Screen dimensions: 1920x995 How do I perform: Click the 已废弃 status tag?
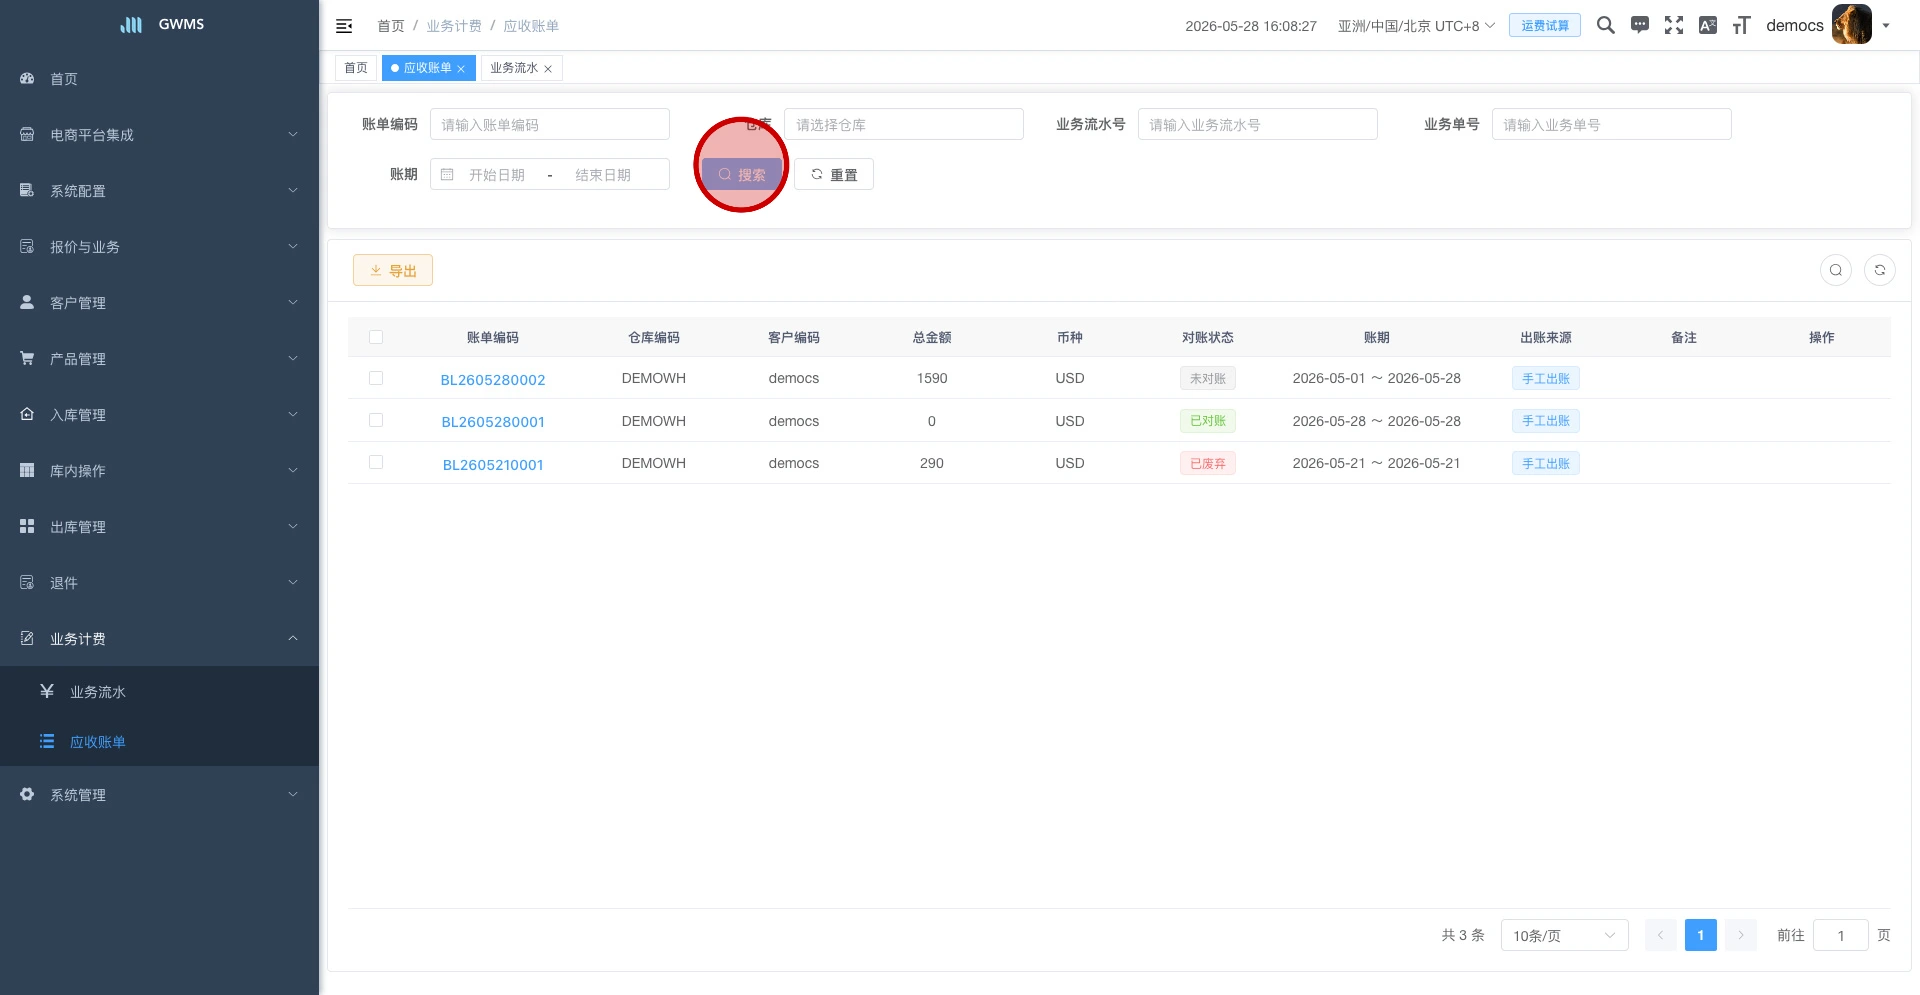1208,464
